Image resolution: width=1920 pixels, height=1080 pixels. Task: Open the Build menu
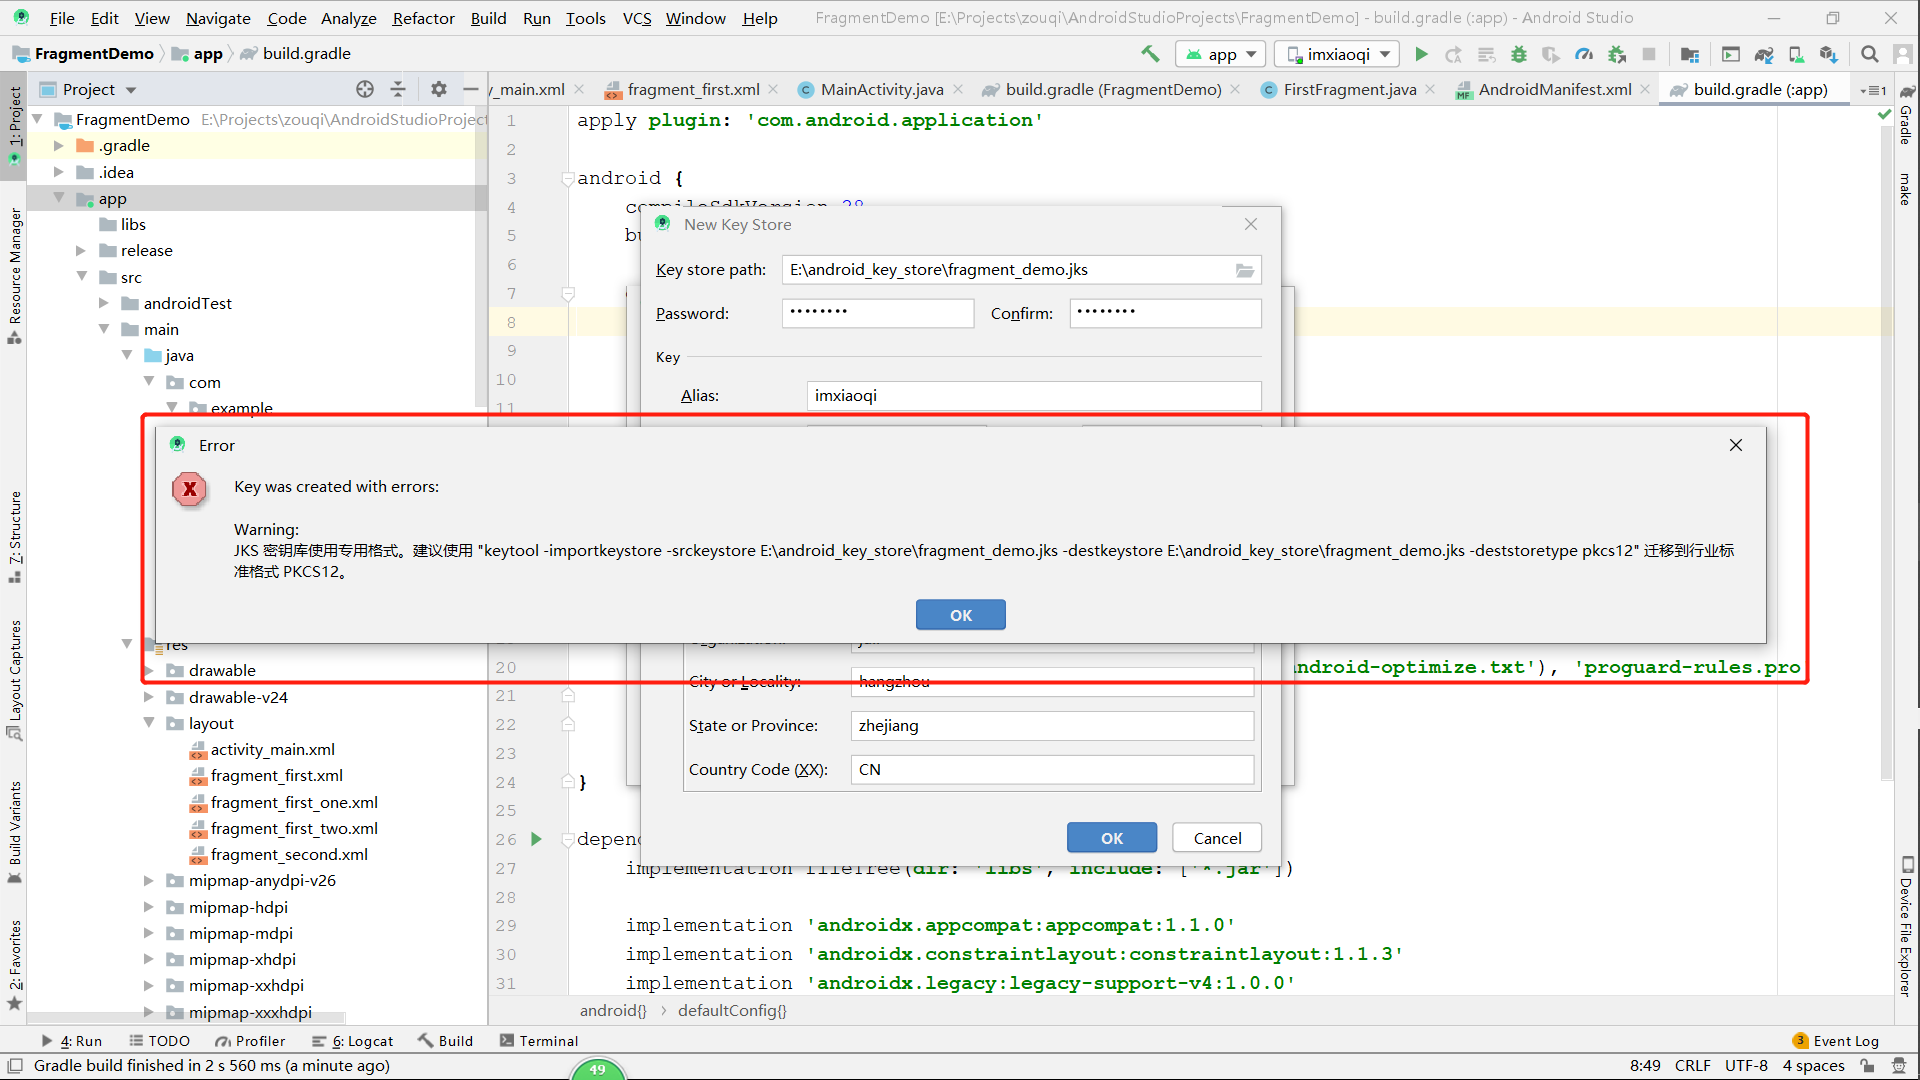[488, 18]
